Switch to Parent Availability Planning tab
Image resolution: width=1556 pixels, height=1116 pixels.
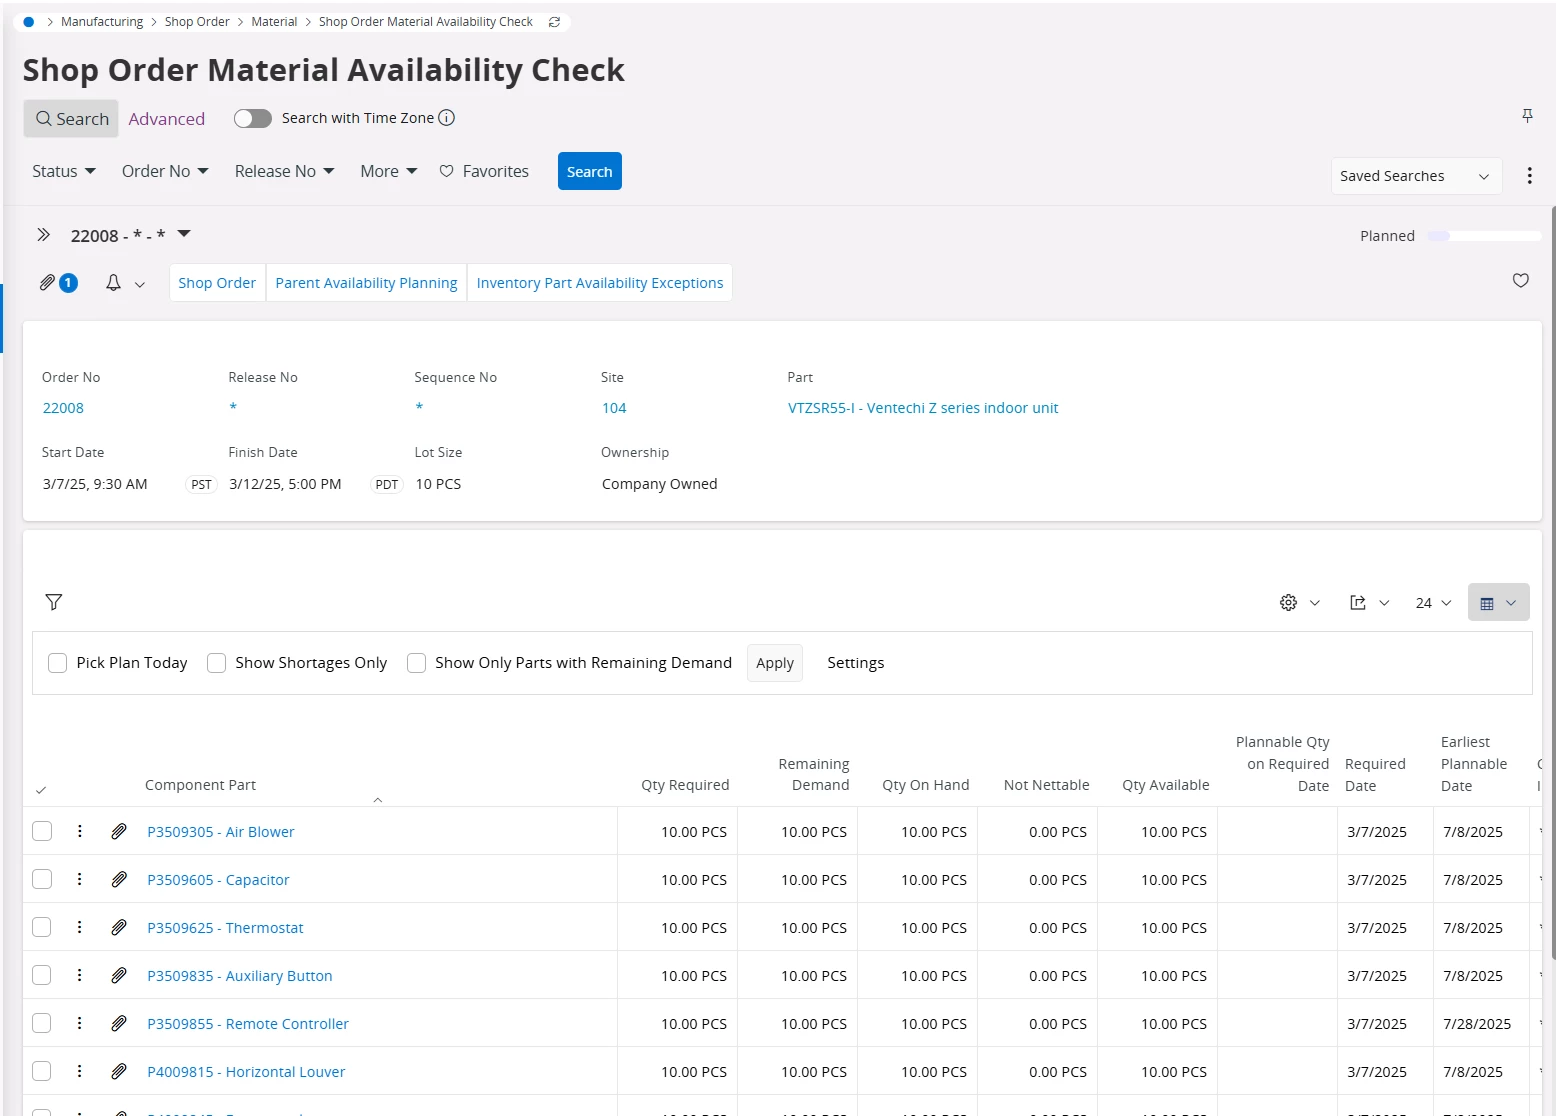tap(366, 283)
